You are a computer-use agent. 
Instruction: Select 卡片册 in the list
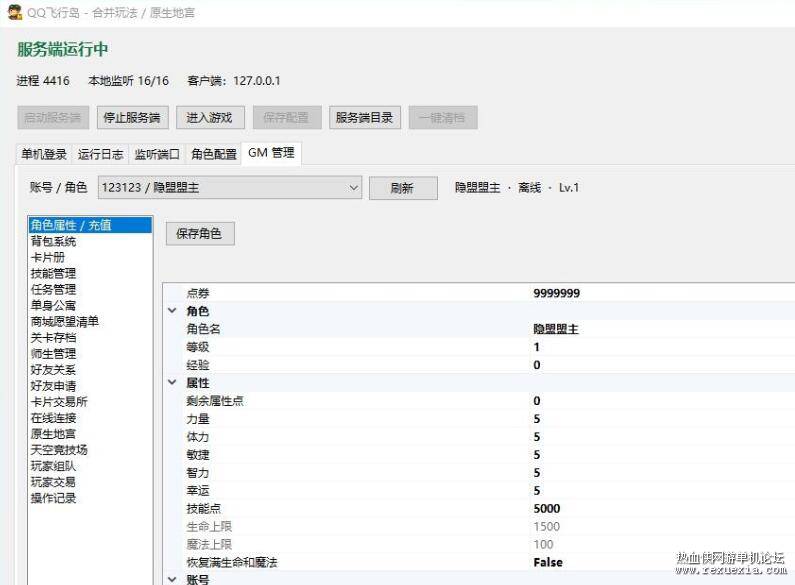(x=90, y=257)
